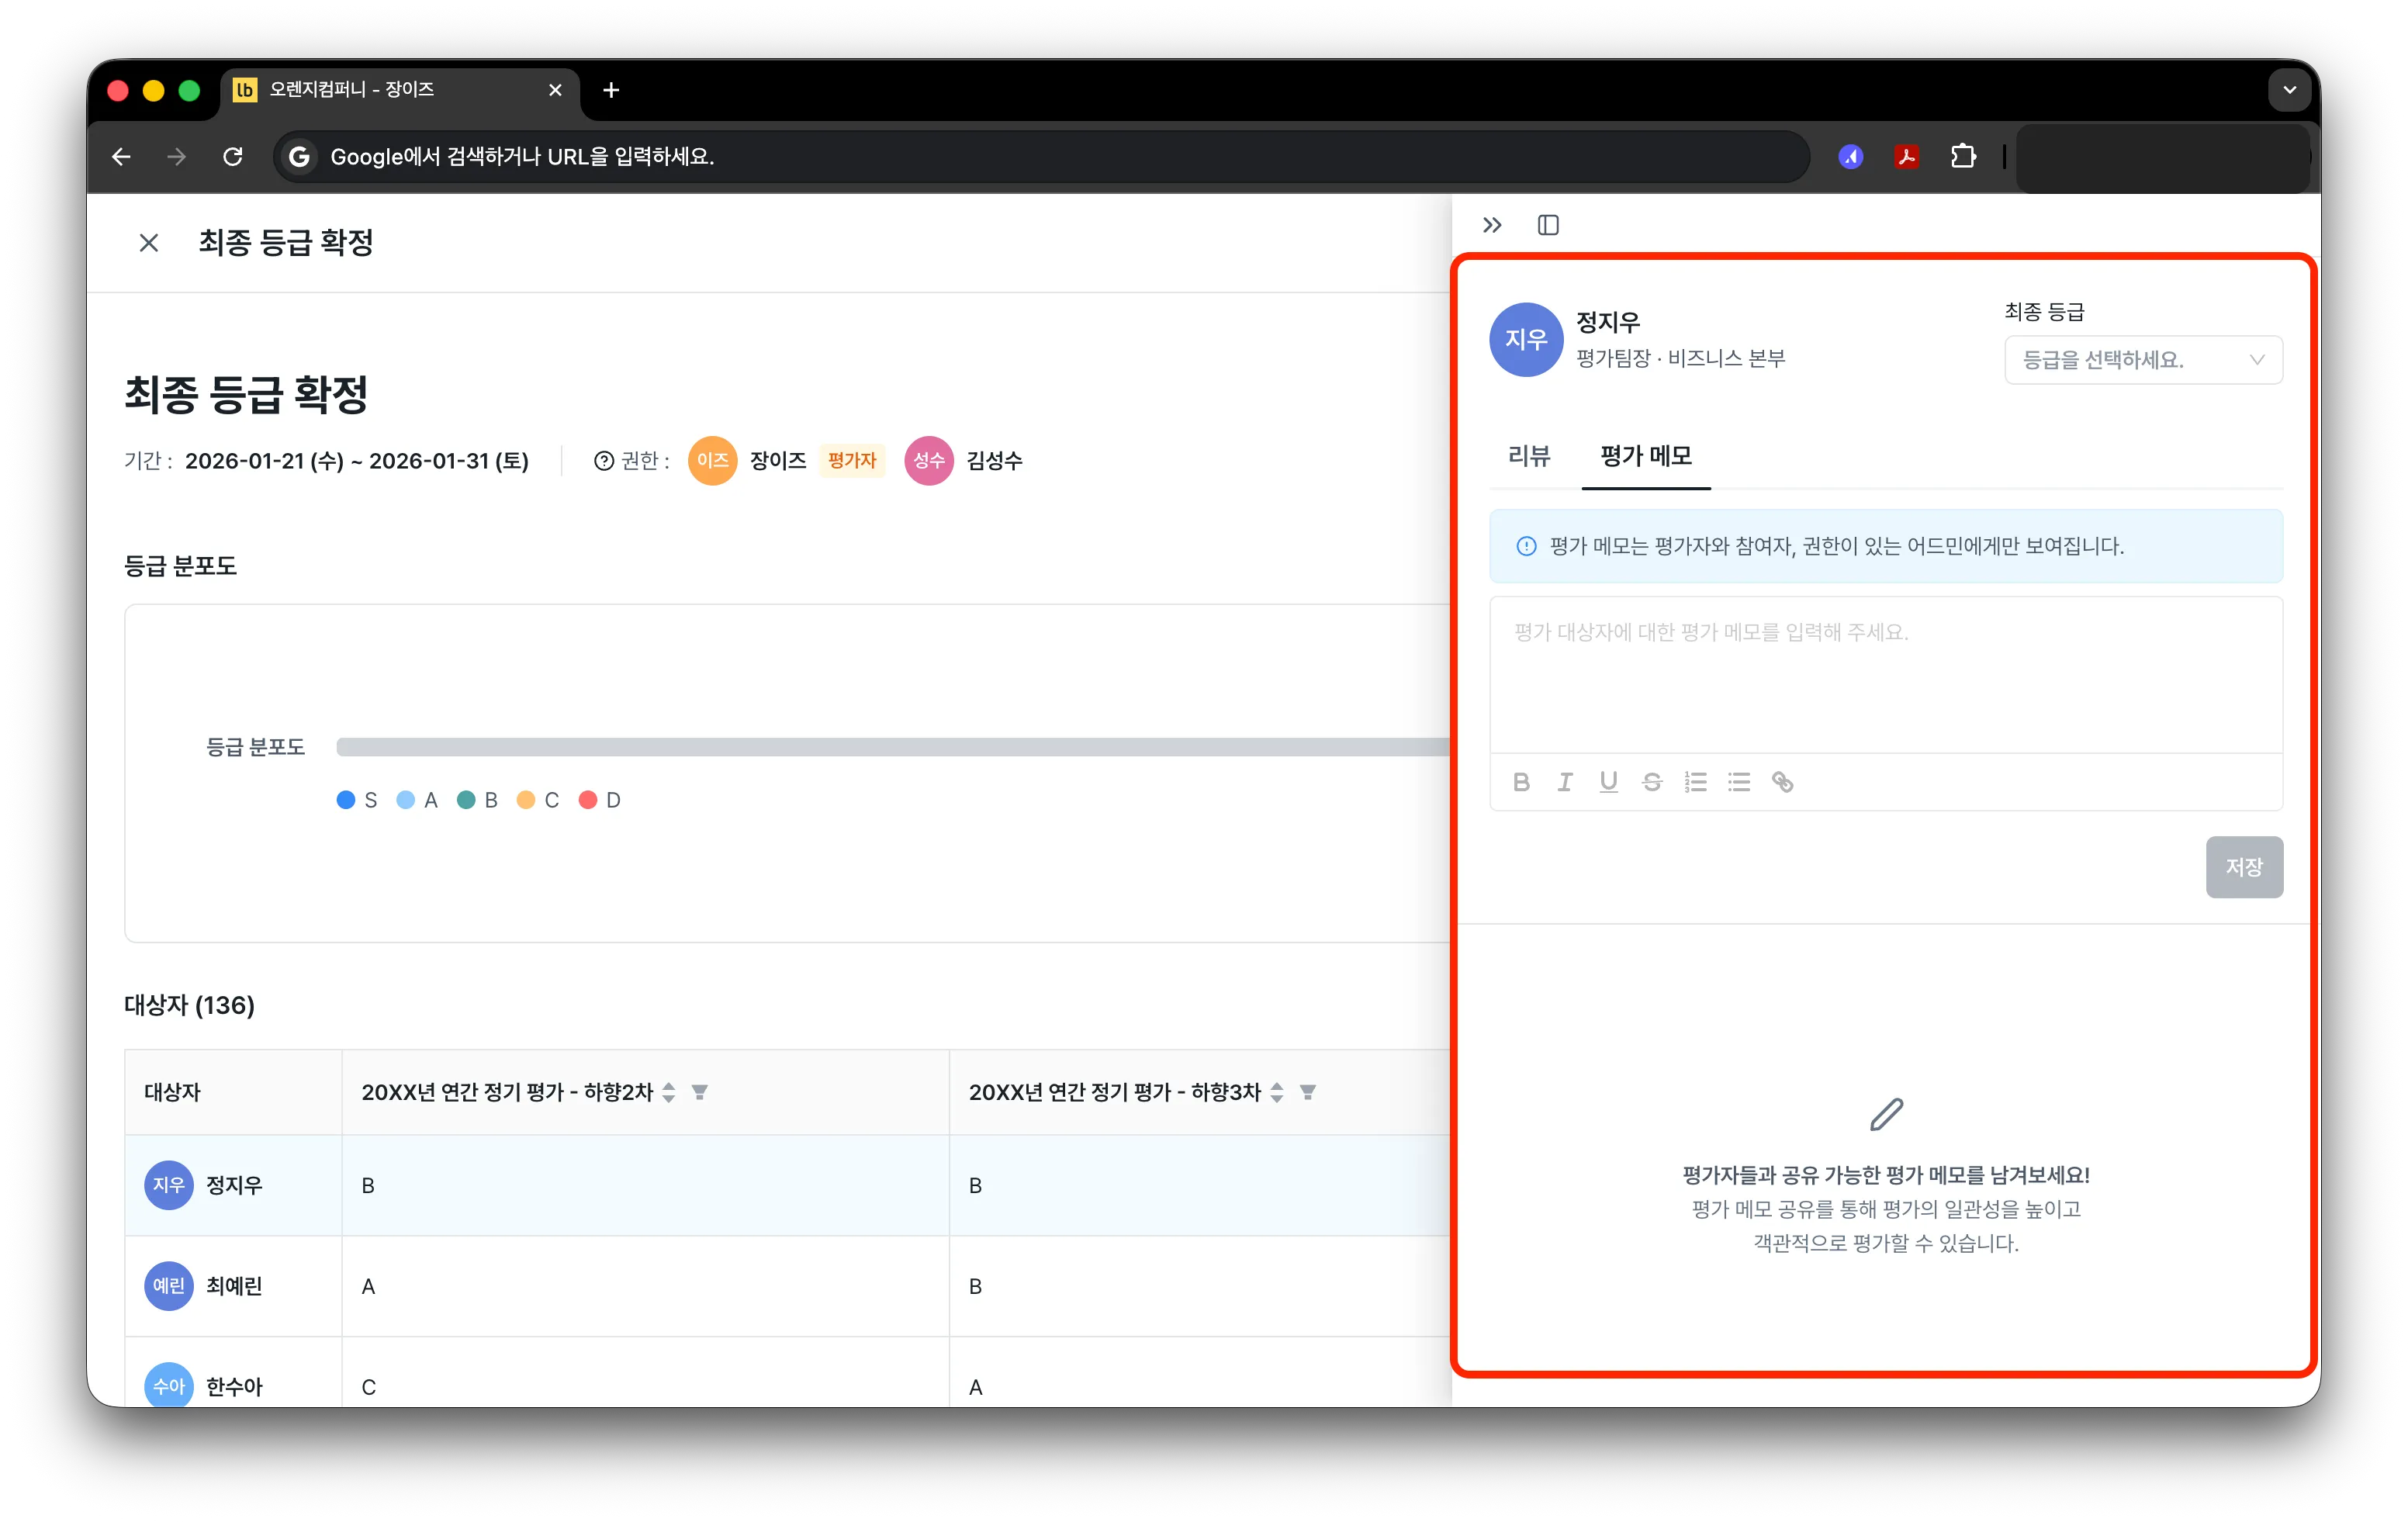
Task: Click the 평가자 badge
Action: point(852,461)
